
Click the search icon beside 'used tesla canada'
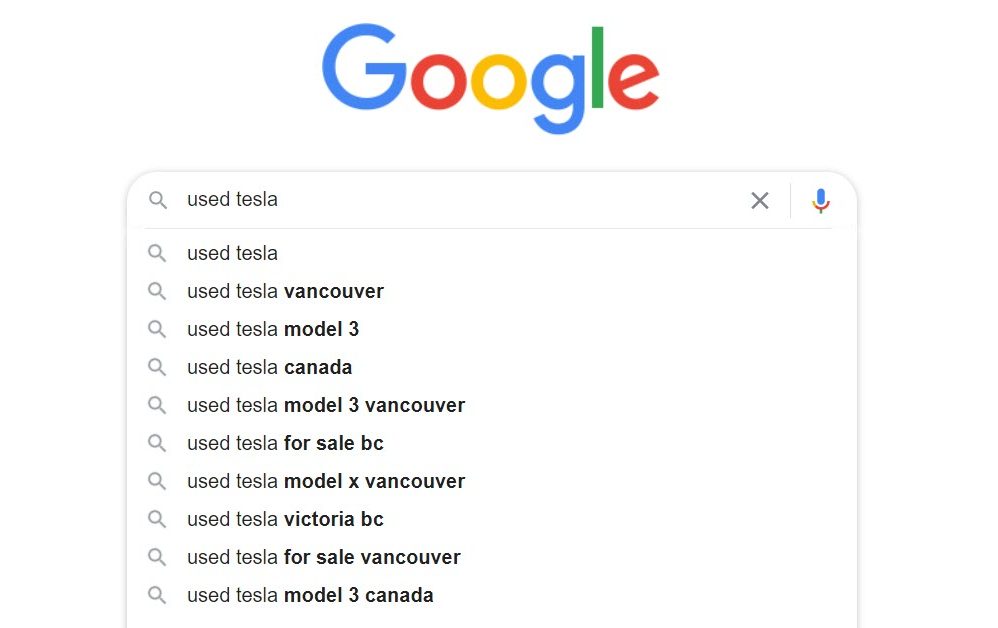pos(157,367)
